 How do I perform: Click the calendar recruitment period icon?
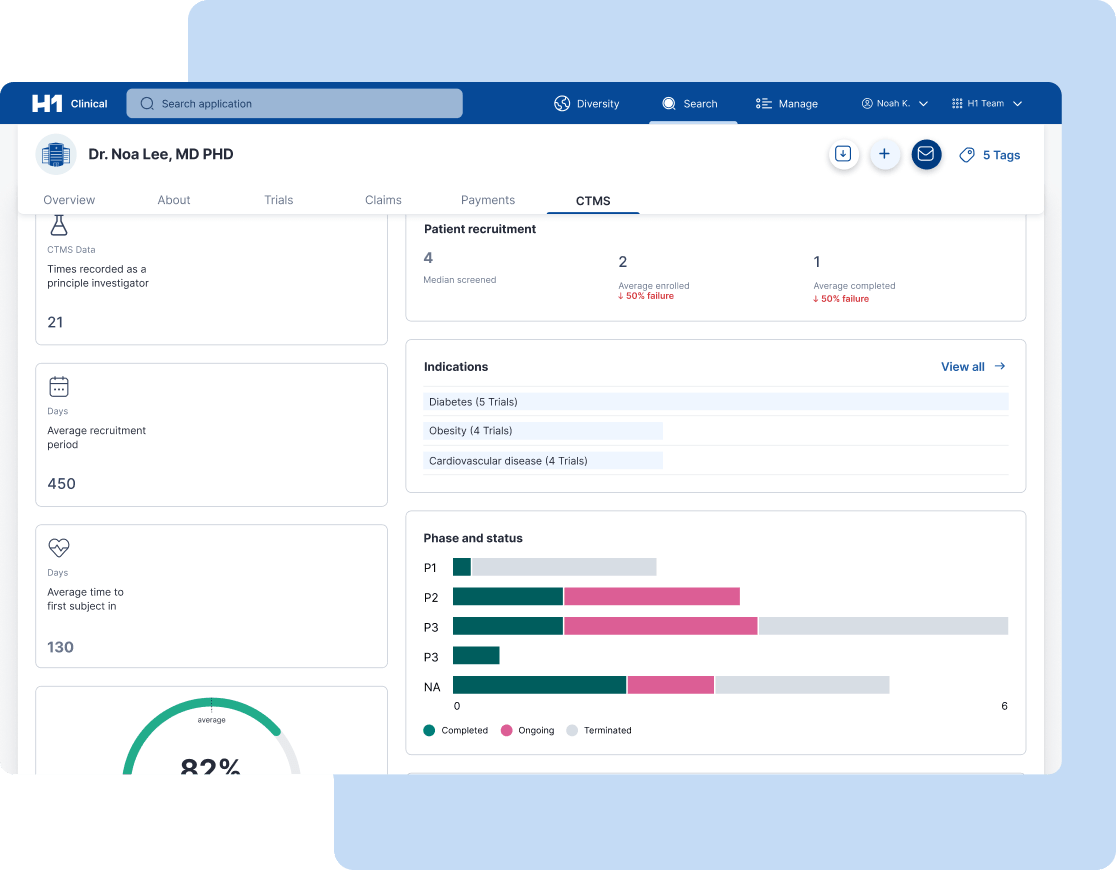[59, 387]
